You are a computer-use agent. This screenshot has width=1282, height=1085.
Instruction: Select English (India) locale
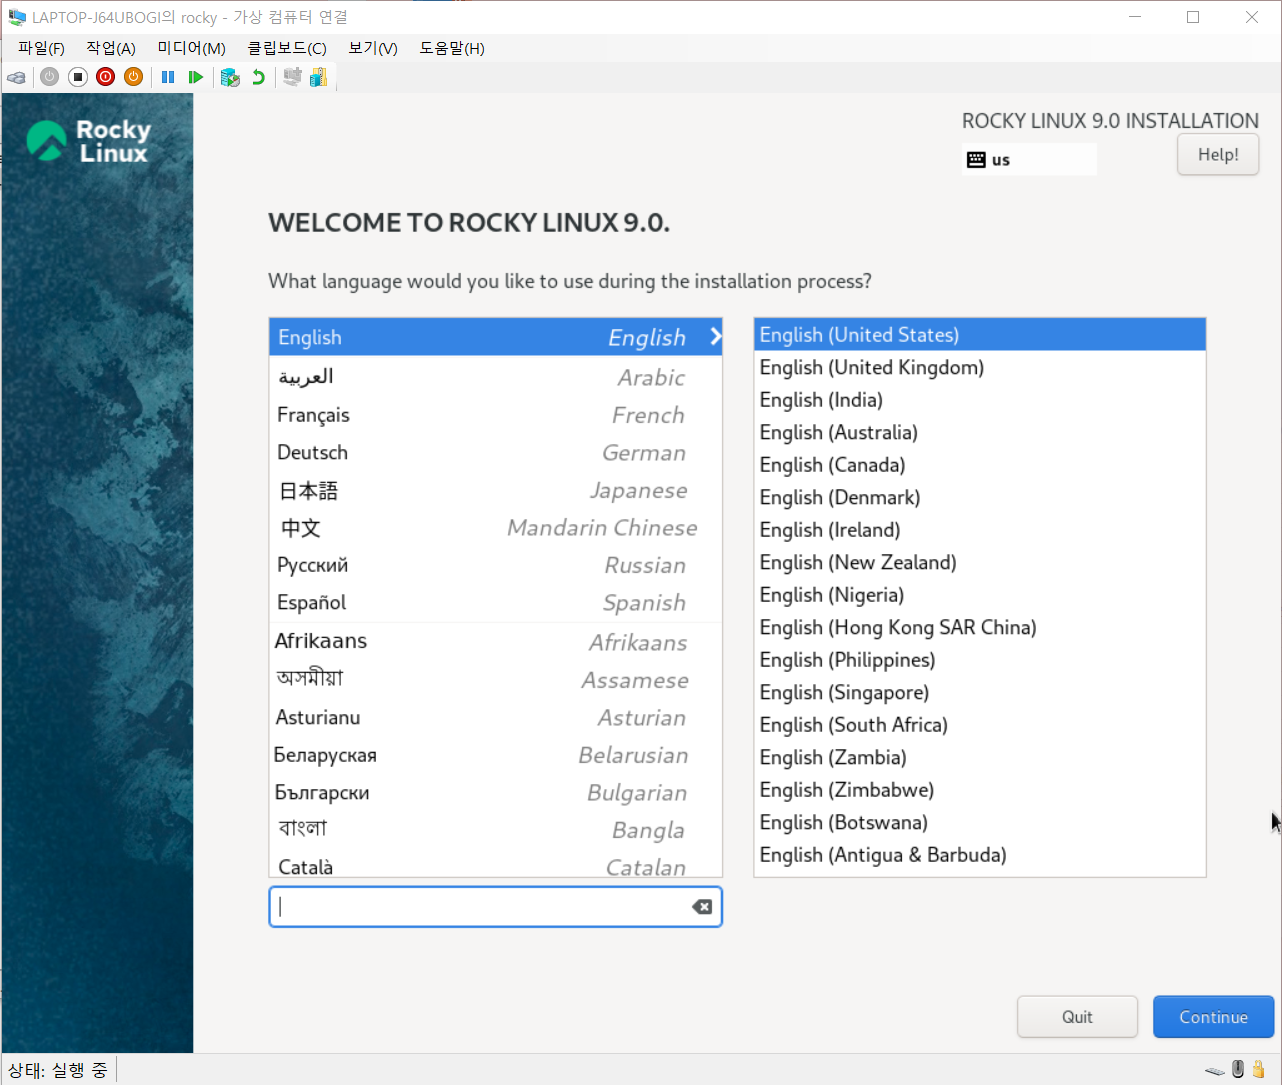980,400
